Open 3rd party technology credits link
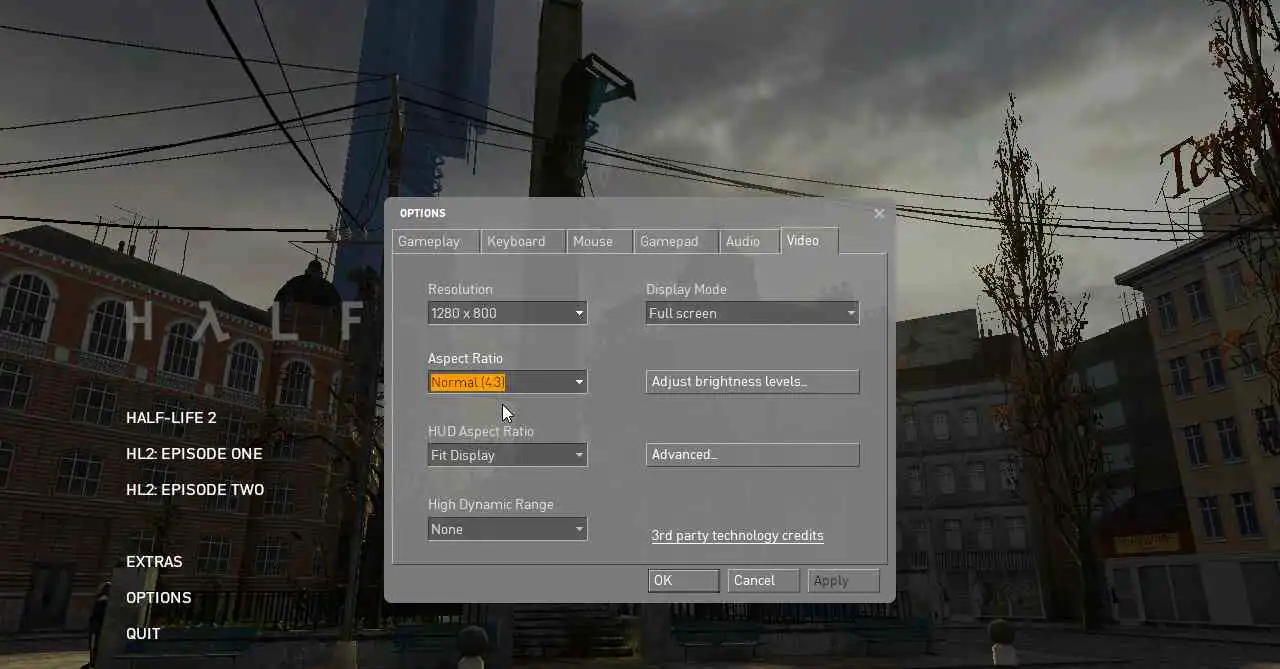 tap(737, 535)
